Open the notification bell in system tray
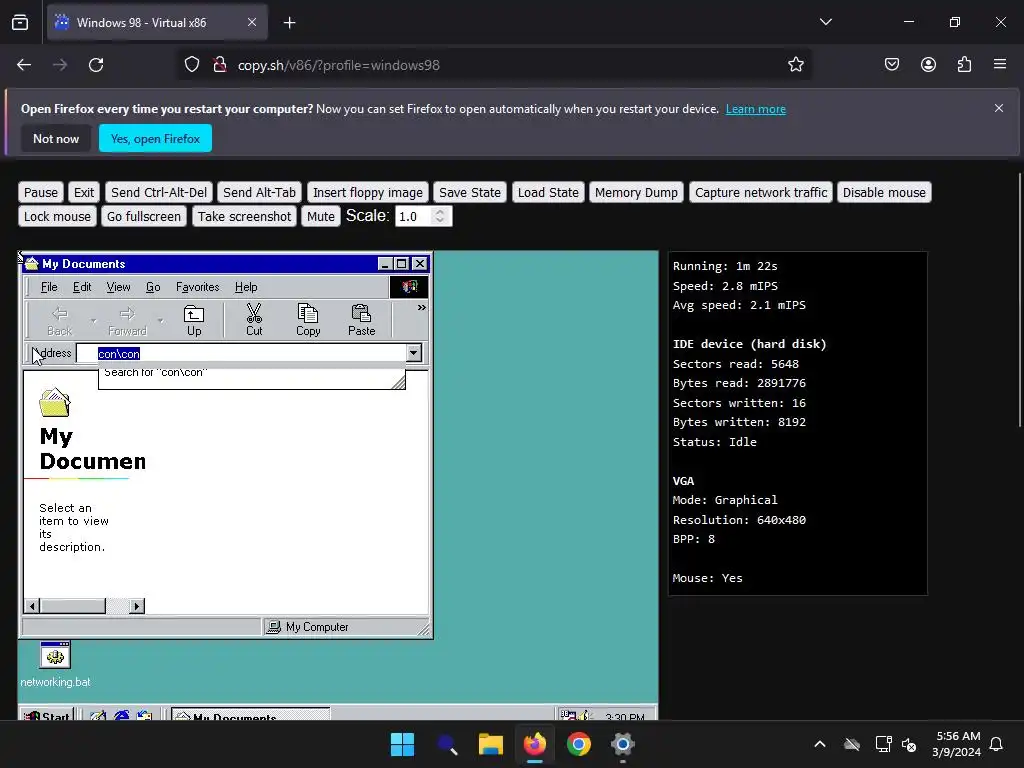Image resolution: width=1024 pixels, height=768 pixels. pos(996,744)
